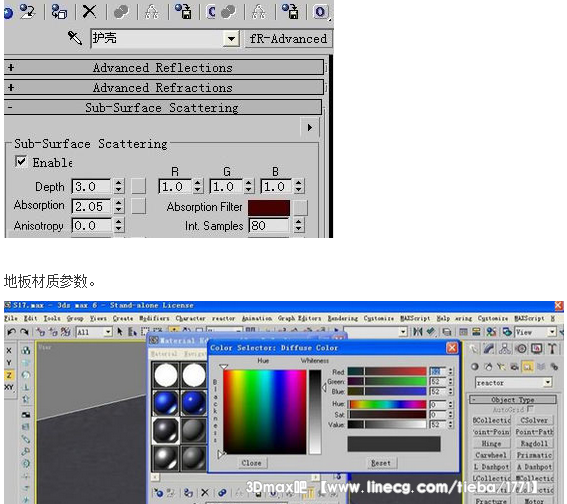Open the material name dropdown 护壳

tap(231, 38)
